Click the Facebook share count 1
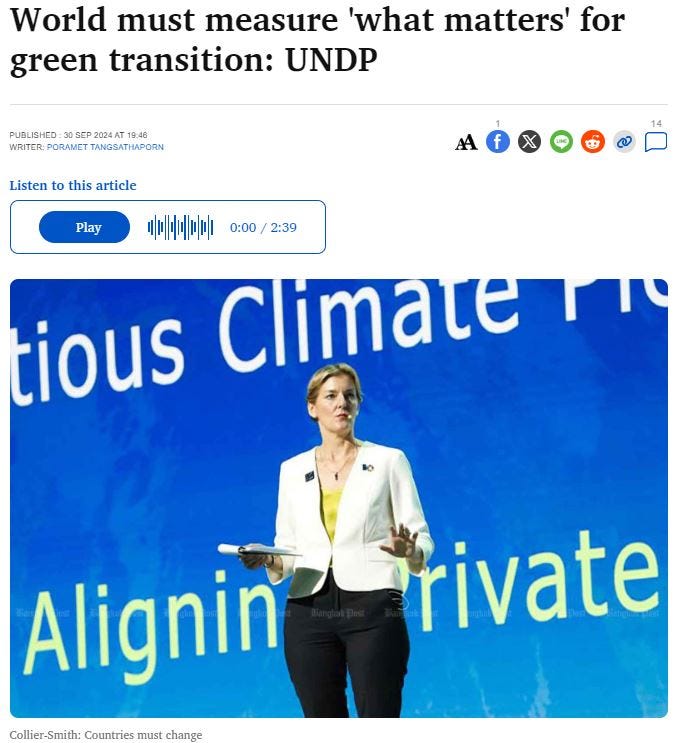Screen dimensions: 692x743 click(498, 124)
